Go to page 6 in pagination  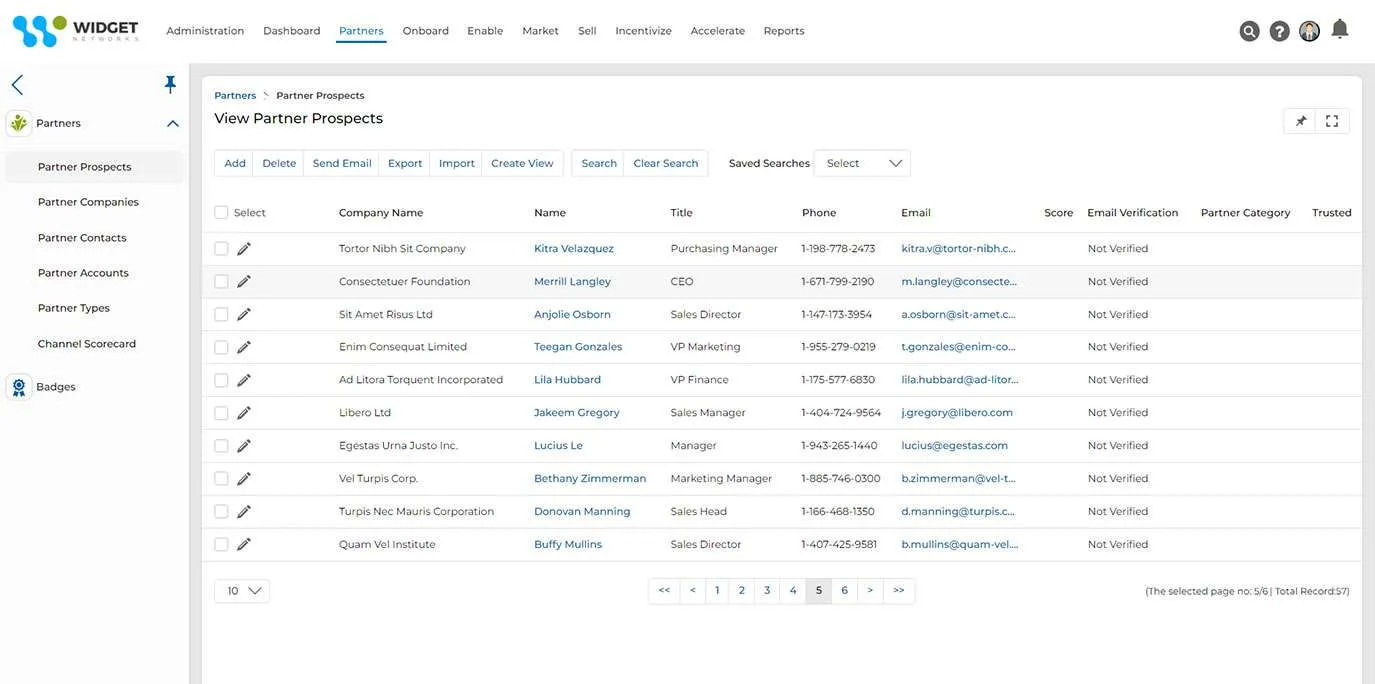[x=843, y=590]
